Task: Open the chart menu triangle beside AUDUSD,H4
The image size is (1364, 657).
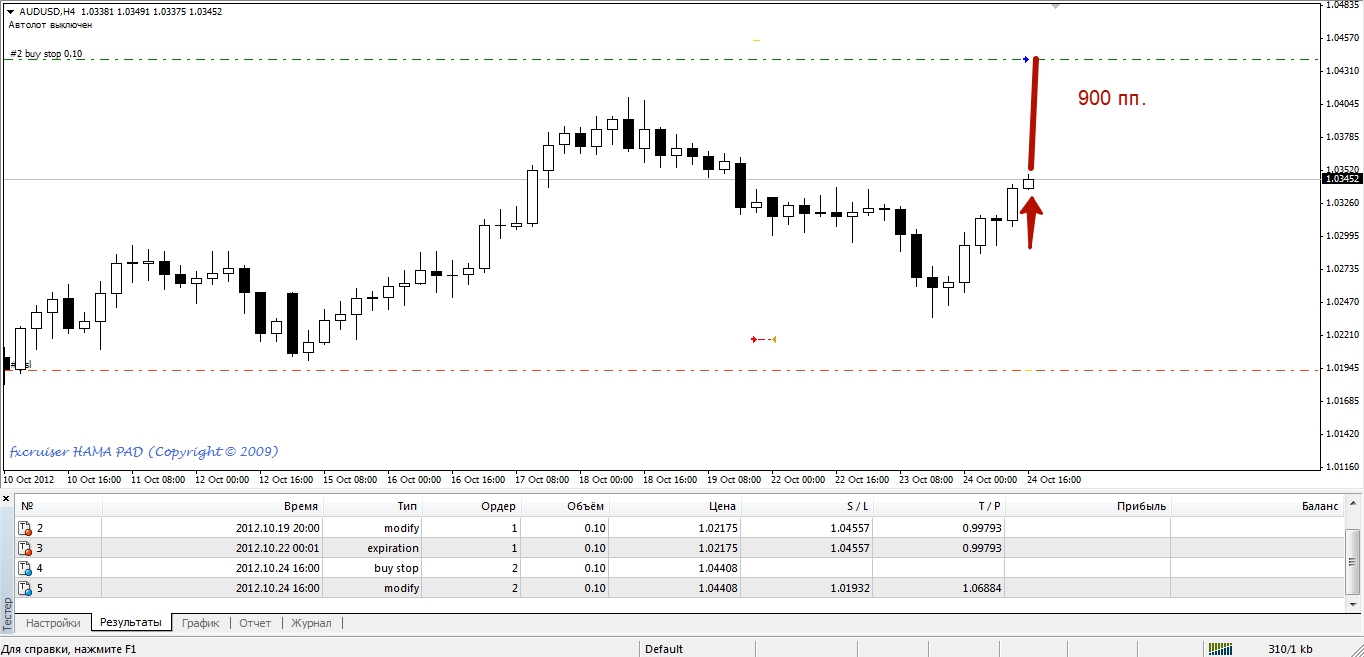Action: pos(11,12)
